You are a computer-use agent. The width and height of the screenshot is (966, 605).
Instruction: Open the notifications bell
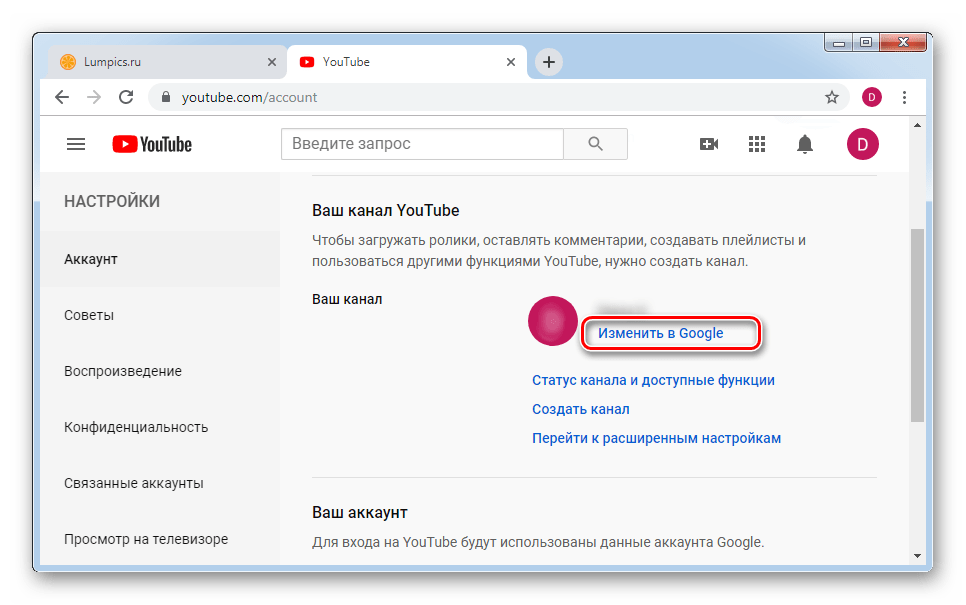point(805,144)
